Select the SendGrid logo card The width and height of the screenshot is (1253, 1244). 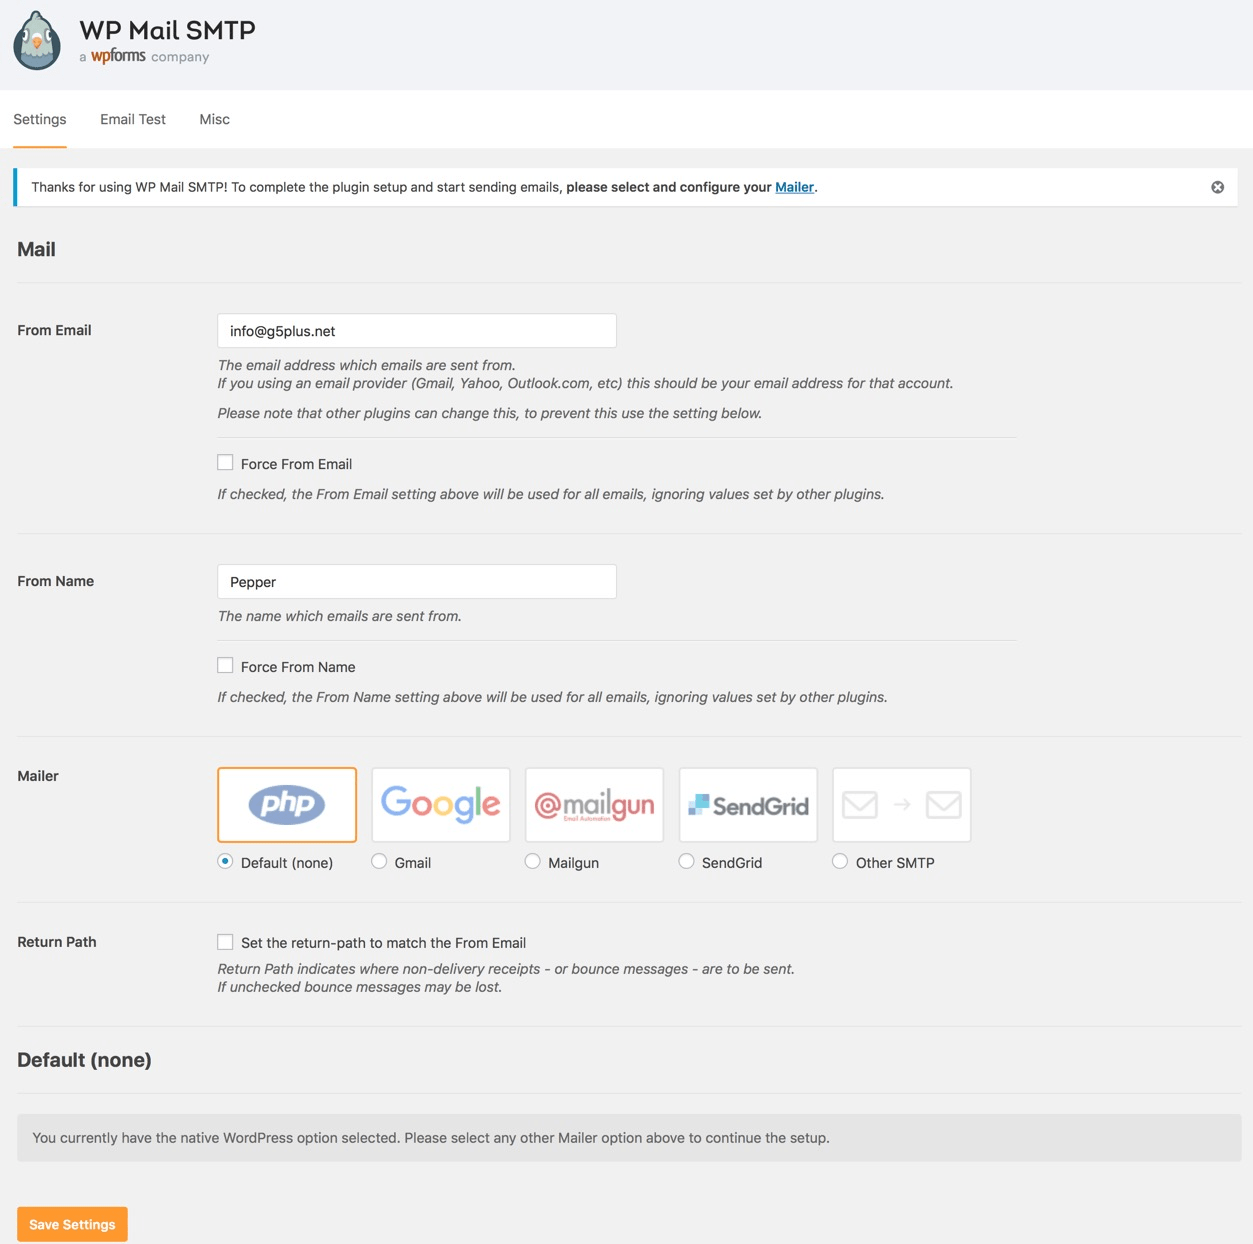tap(749, 805)
